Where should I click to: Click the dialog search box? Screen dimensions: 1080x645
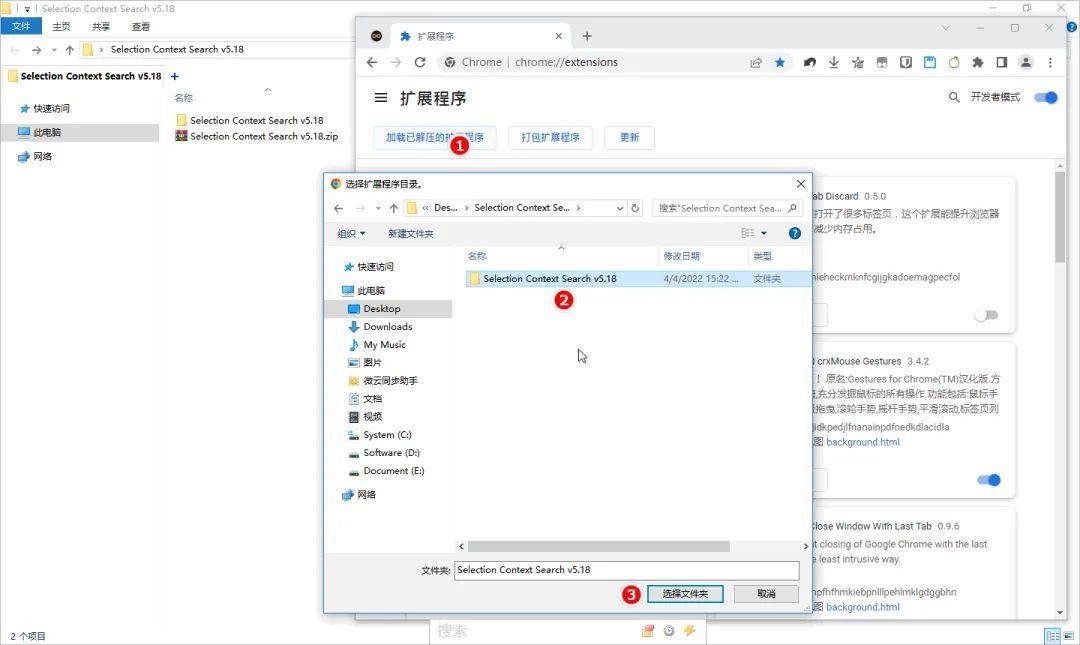pyautogui.click(x=726, y=208)
